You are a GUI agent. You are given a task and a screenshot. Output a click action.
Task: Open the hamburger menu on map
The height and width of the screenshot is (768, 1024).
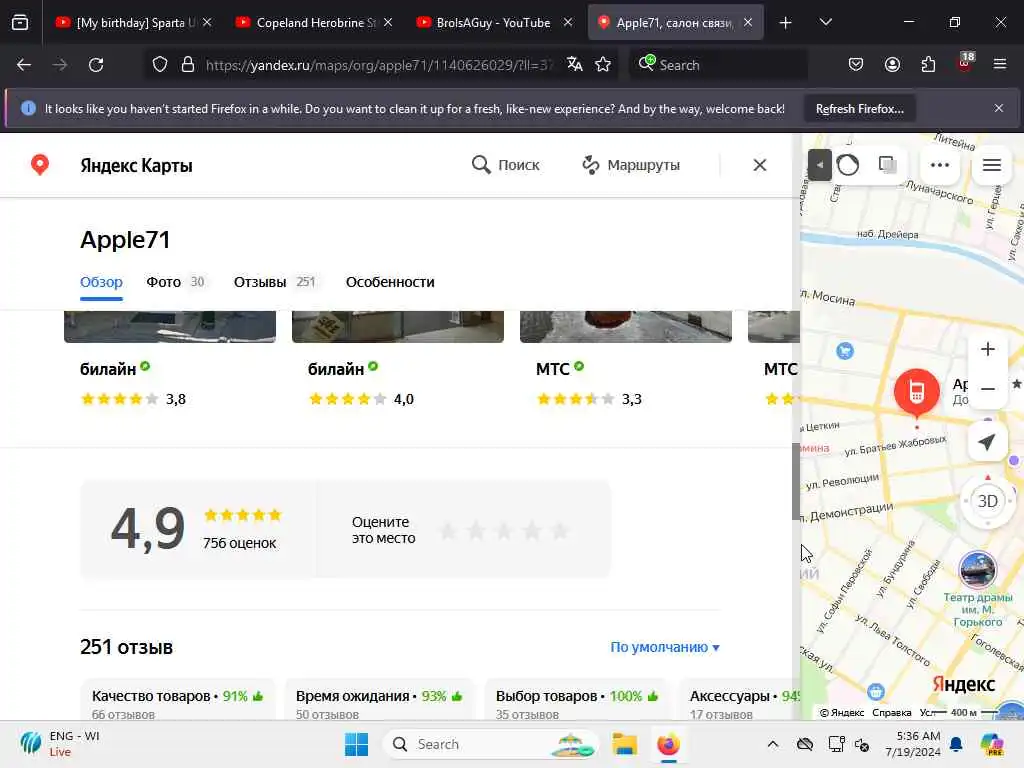coord(991,165)
